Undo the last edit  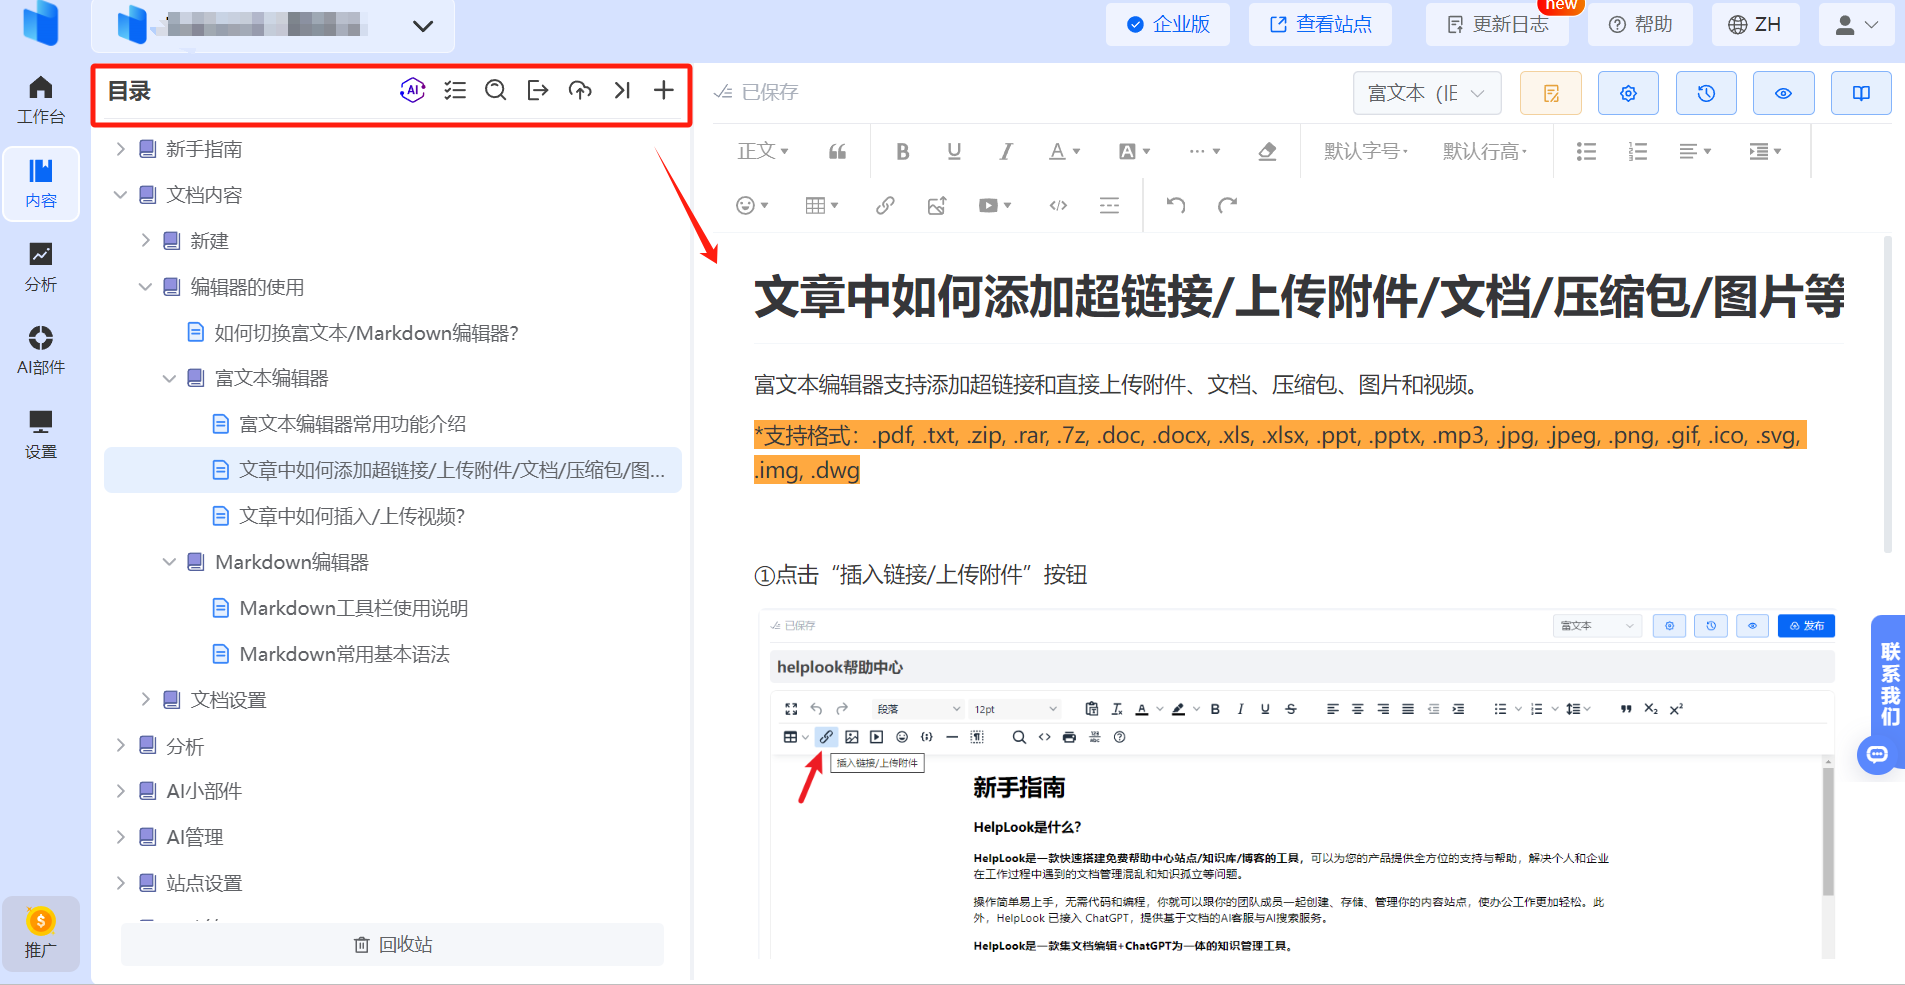click(x=1176, y=206)
